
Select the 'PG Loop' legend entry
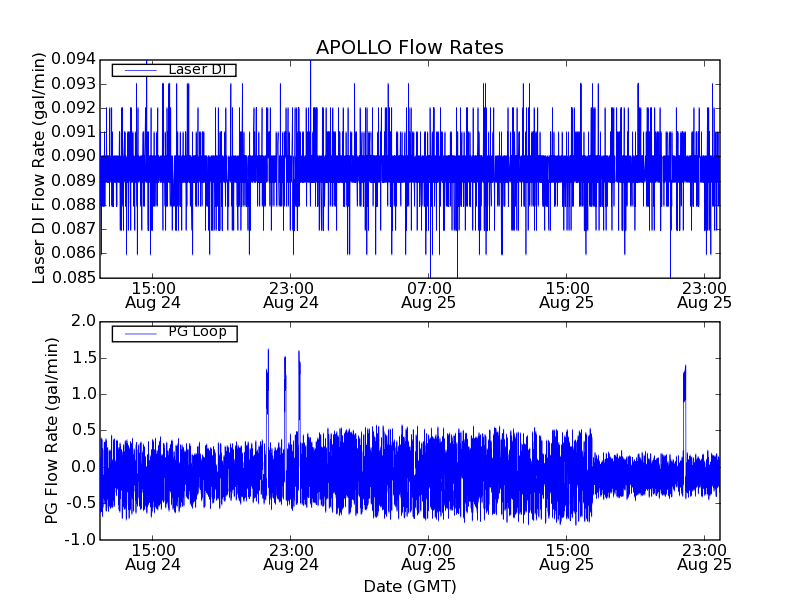point(174,332)
